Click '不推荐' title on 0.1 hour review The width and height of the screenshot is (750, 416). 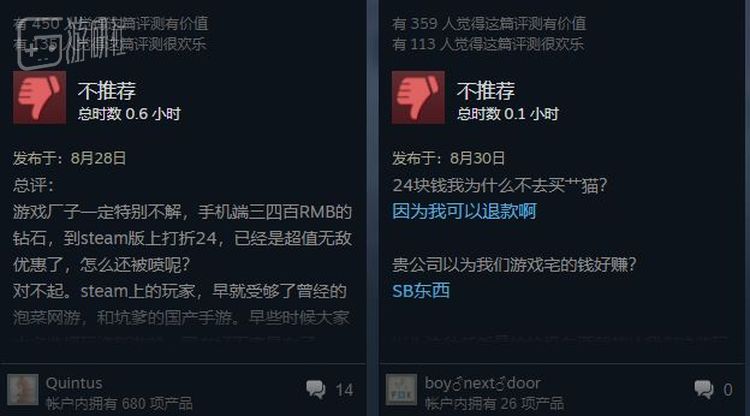tap(486, 90)
